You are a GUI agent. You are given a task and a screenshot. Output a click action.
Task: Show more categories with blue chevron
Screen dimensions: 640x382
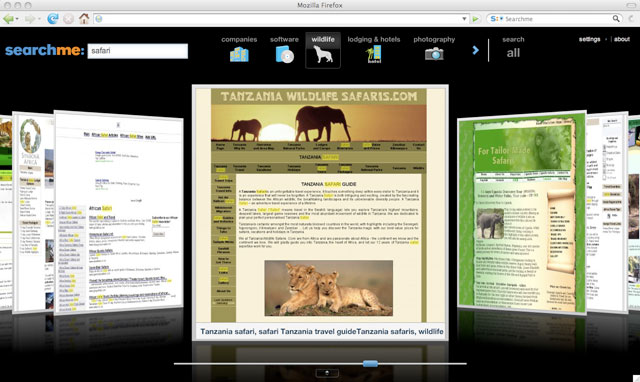pos(475,50)
